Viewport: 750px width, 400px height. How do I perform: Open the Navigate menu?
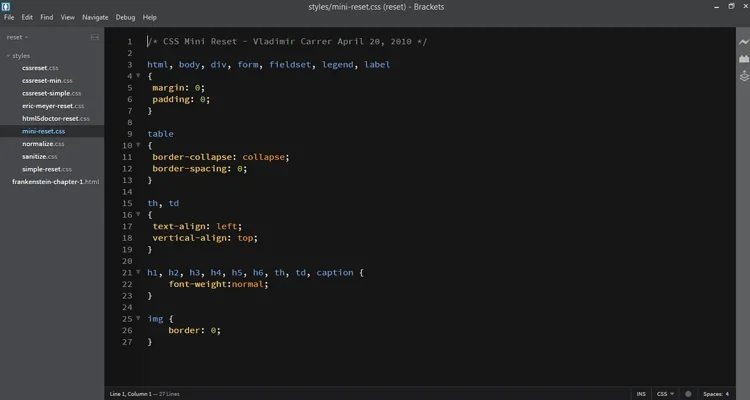coord(95,17)
